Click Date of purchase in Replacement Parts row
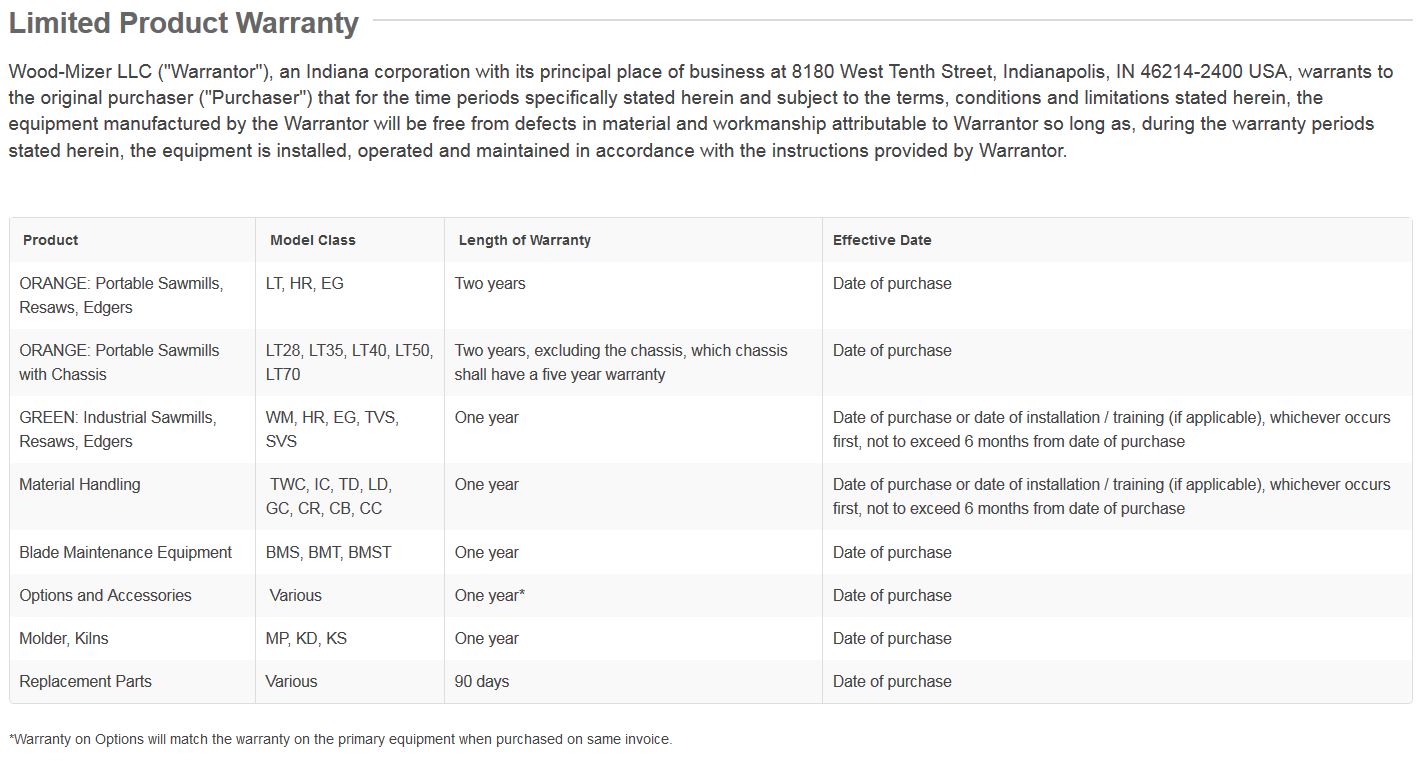Screen dimensions: 1421x761 click(x=892, y=681)
